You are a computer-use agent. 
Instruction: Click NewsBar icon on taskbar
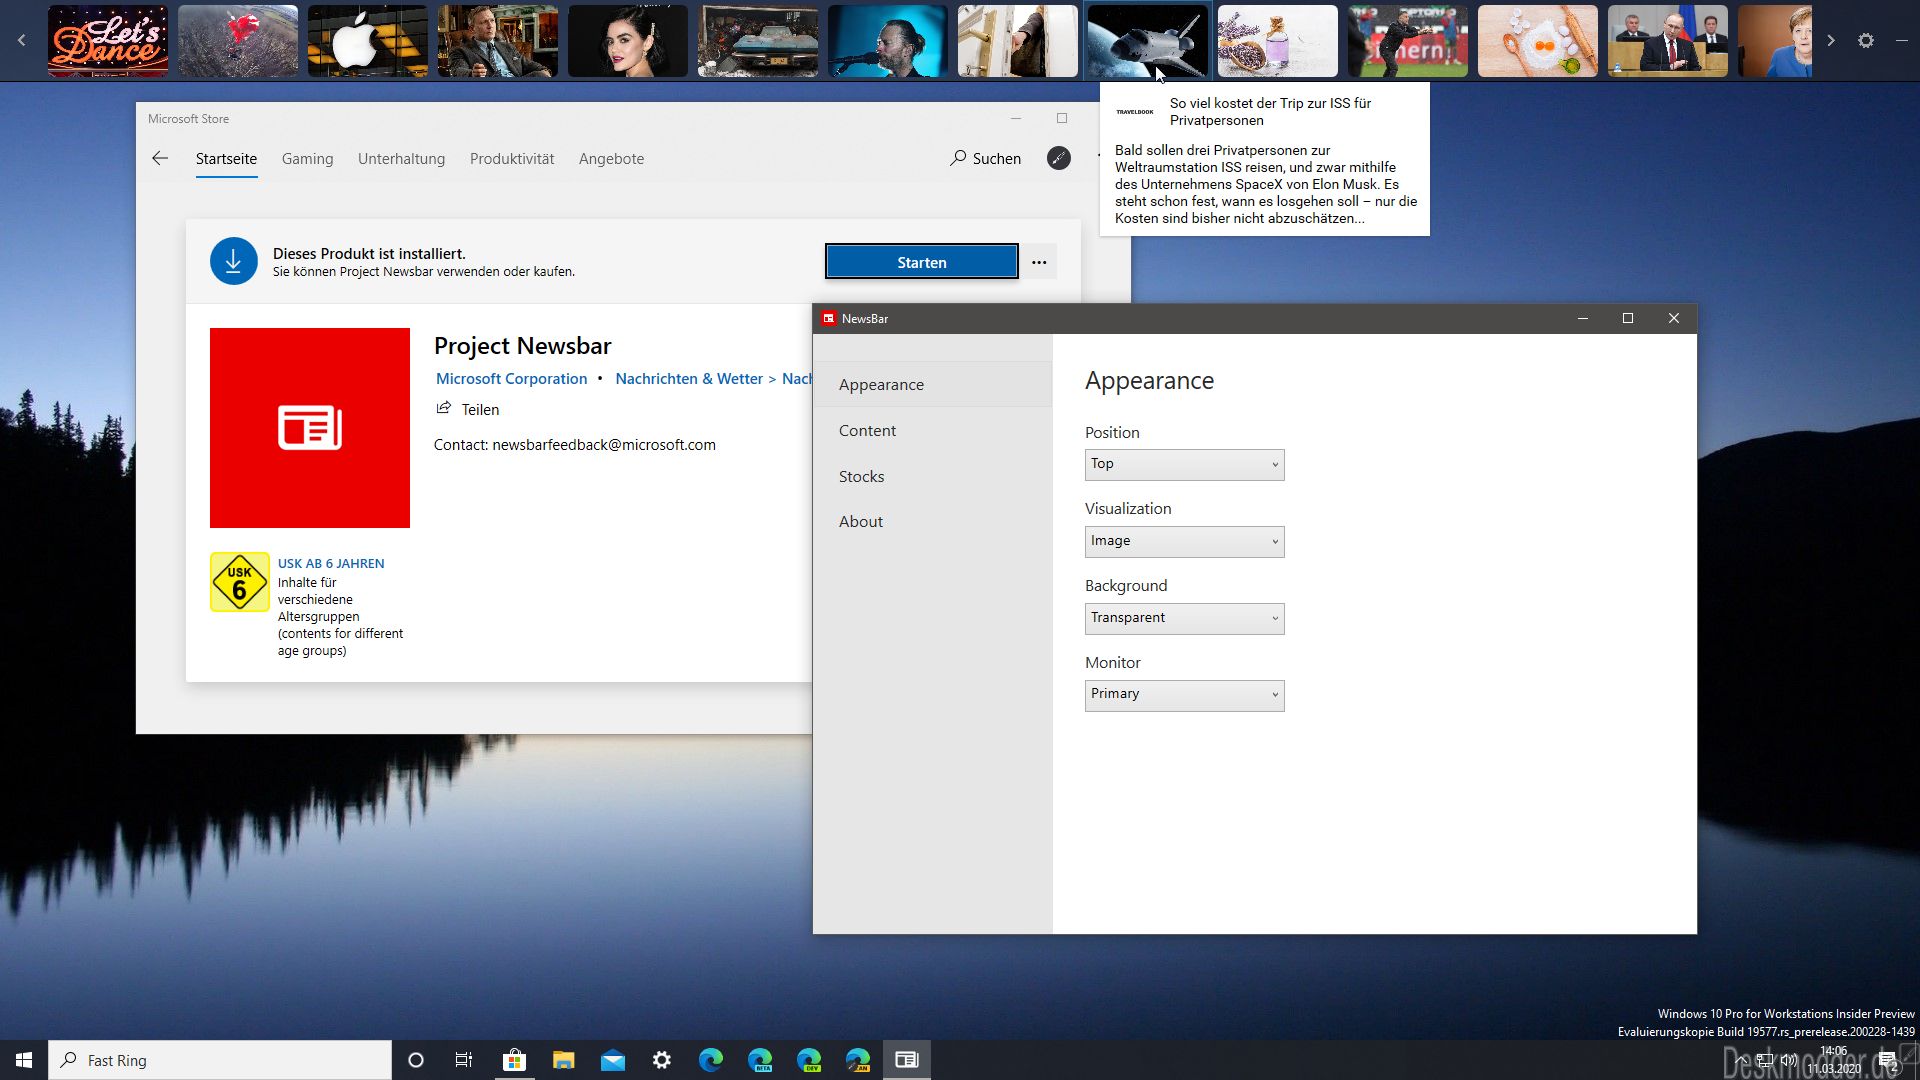click(907, 1060)
